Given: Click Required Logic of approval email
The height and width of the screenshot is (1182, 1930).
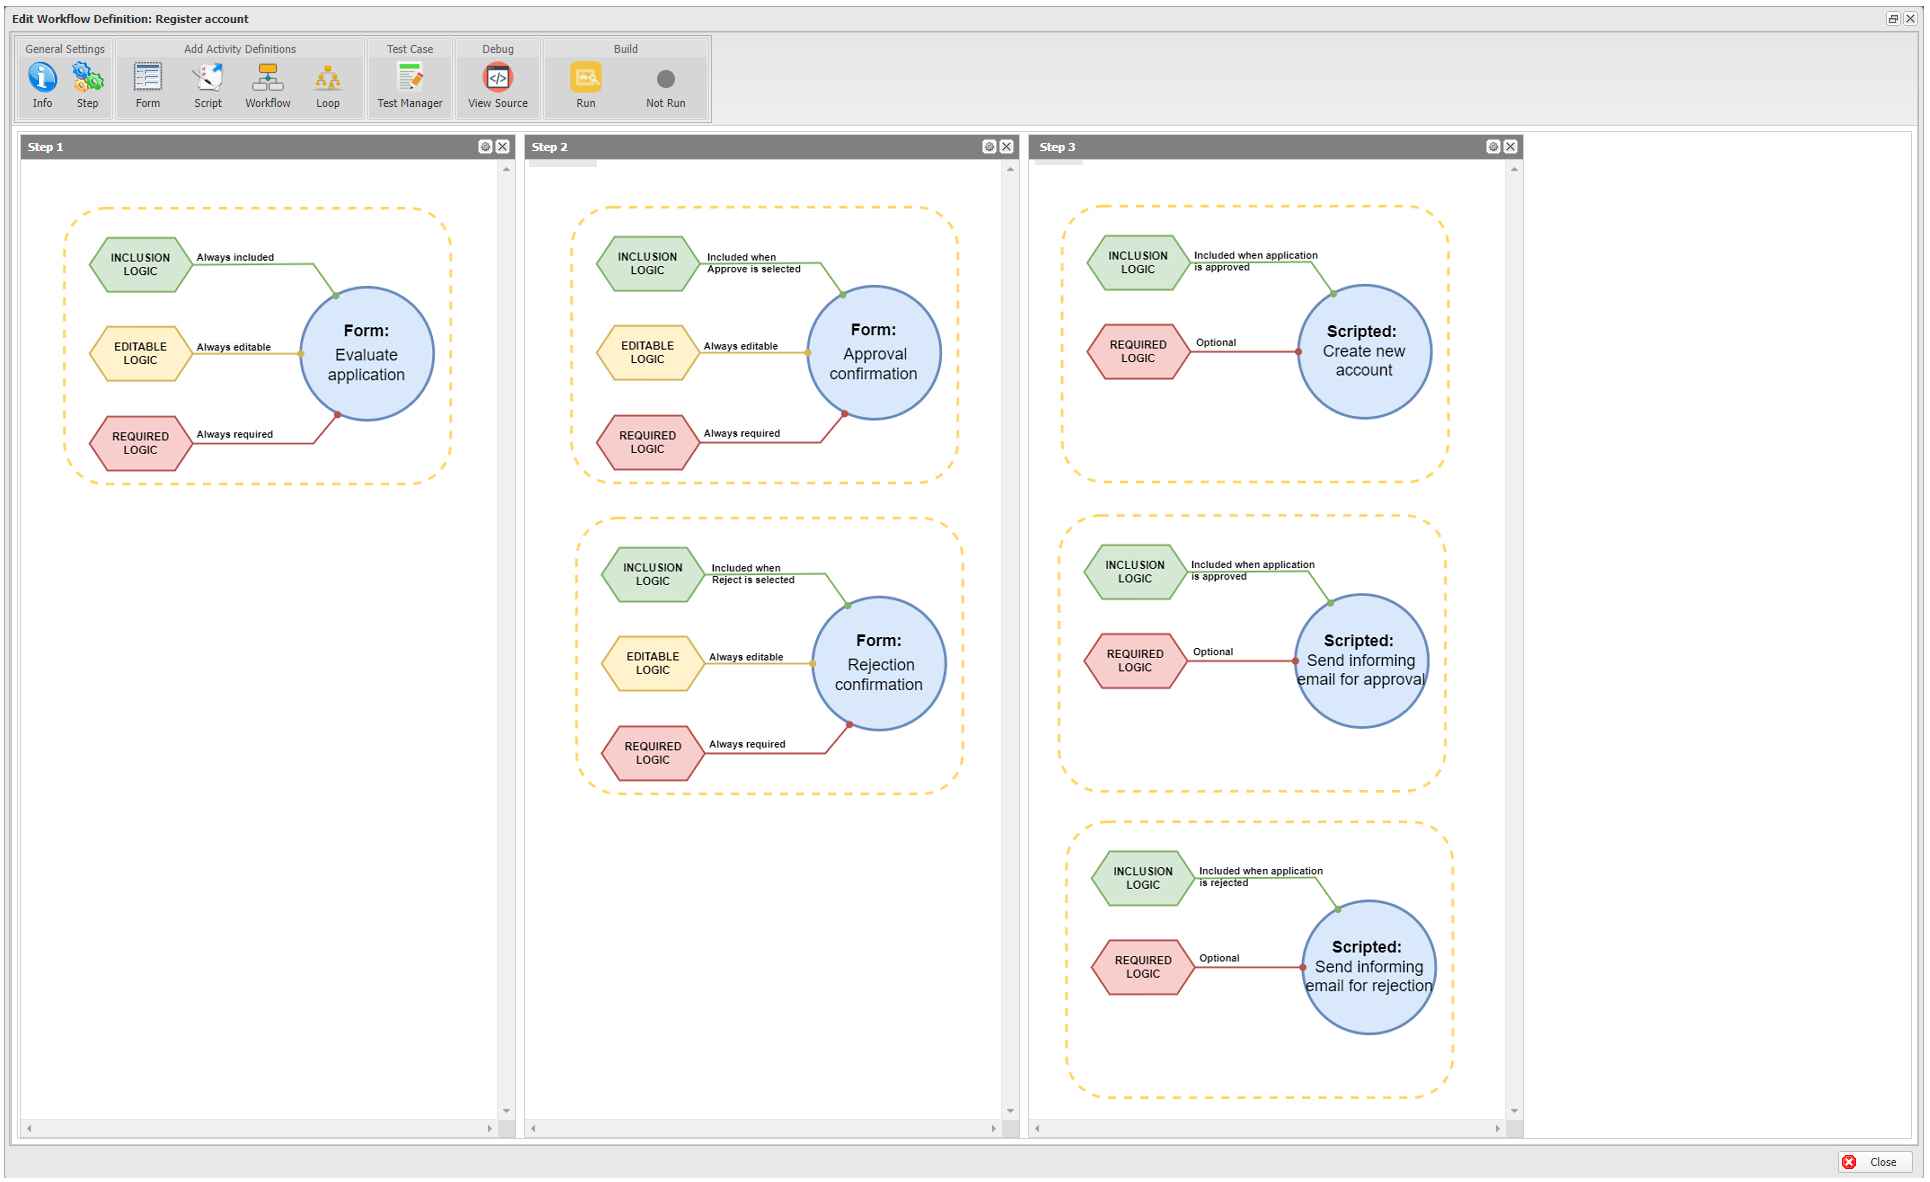Looking at the screenshot, I should [1135, 661].
